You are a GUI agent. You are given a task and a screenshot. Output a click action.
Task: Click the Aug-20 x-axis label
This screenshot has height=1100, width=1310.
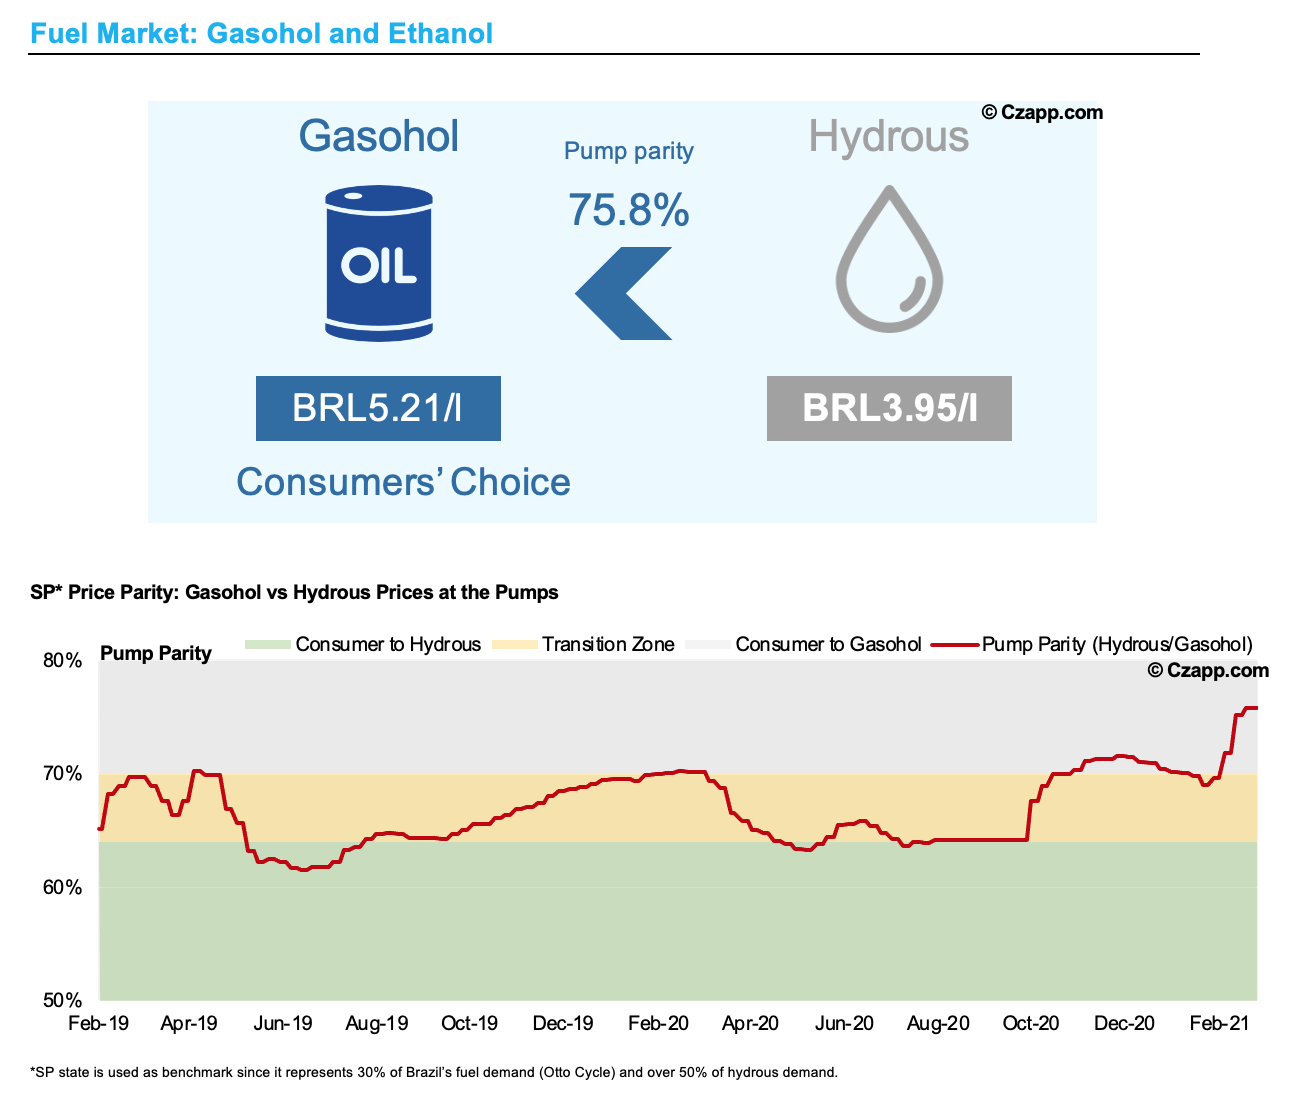938,1024
